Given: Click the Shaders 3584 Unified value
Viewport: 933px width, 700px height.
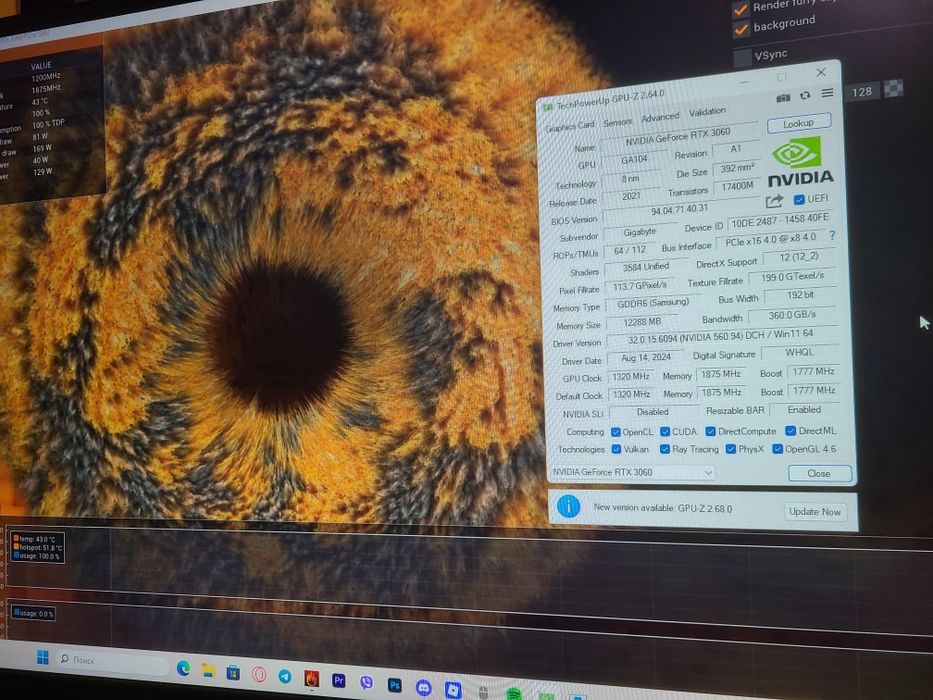Looking at the screenshot, I should [646, 267].
